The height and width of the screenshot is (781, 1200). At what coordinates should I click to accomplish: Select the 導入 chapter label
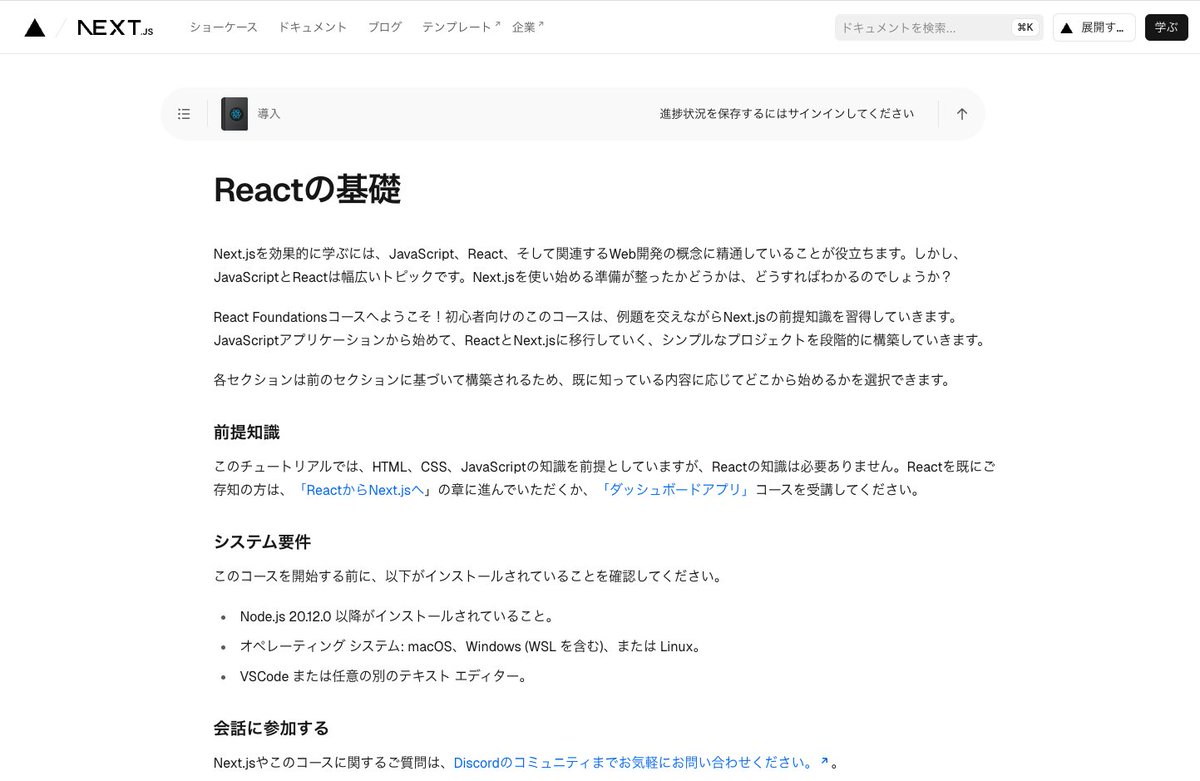coord(269,114)
